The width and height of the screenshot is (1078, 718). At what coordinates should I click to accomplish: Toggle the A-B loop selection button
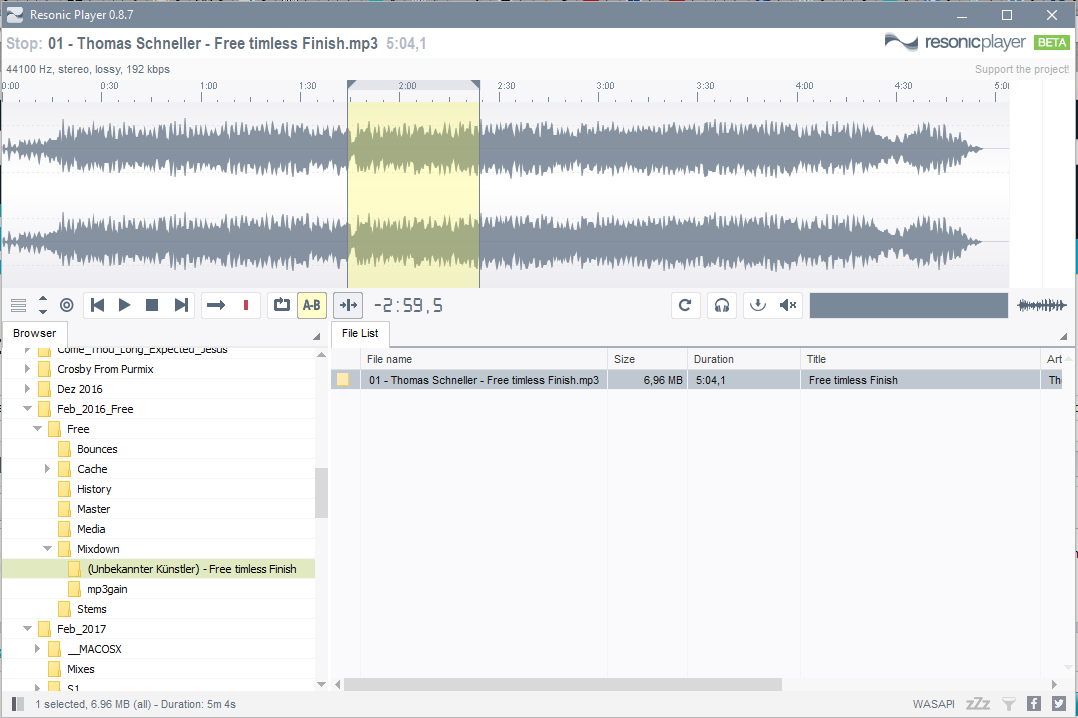tap(311, 305)
